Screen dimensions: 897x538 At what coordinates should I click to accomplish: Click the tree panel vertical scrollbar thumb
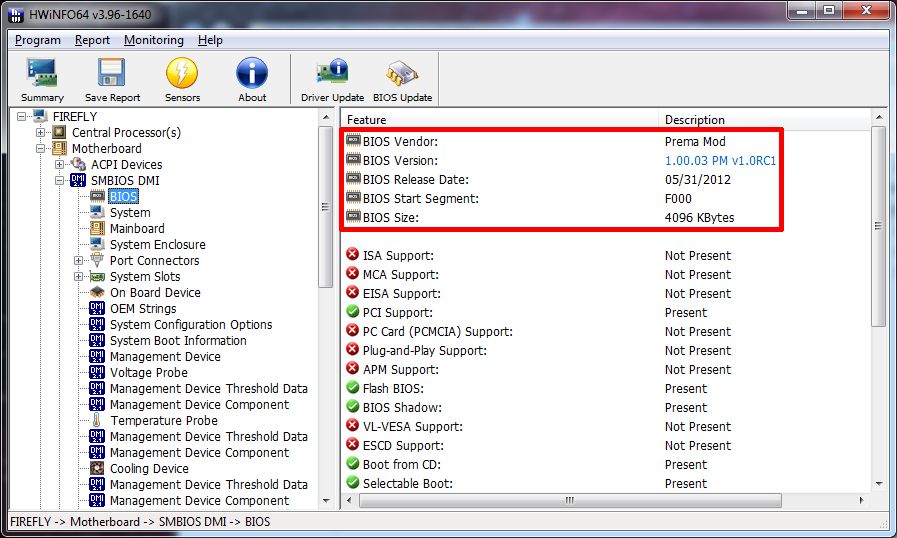point(326,207)
